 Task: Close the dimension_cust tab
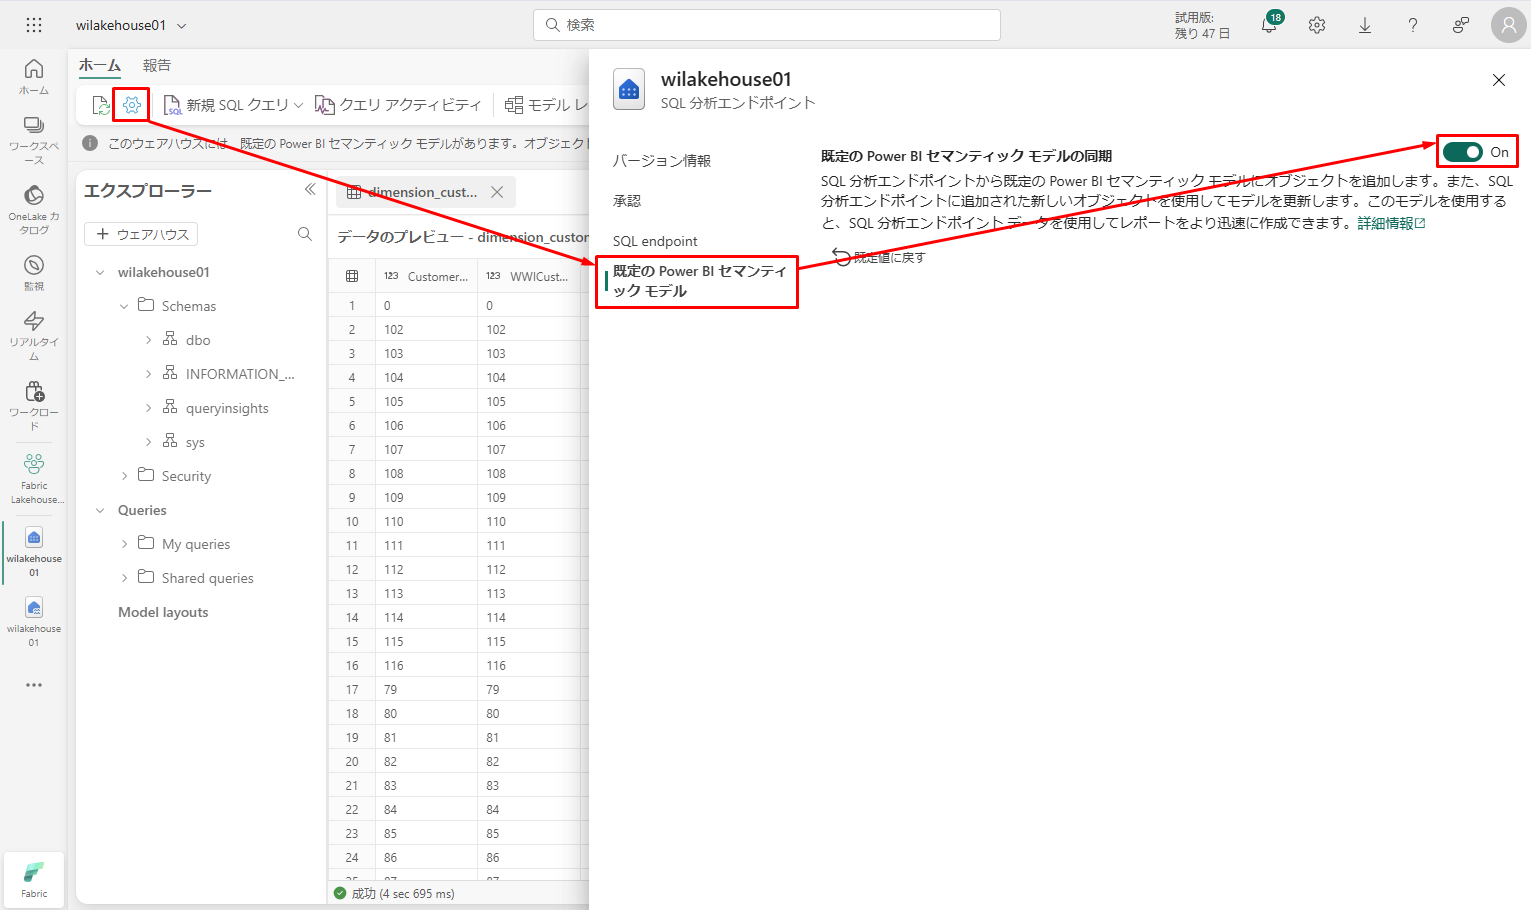(497, 192)
